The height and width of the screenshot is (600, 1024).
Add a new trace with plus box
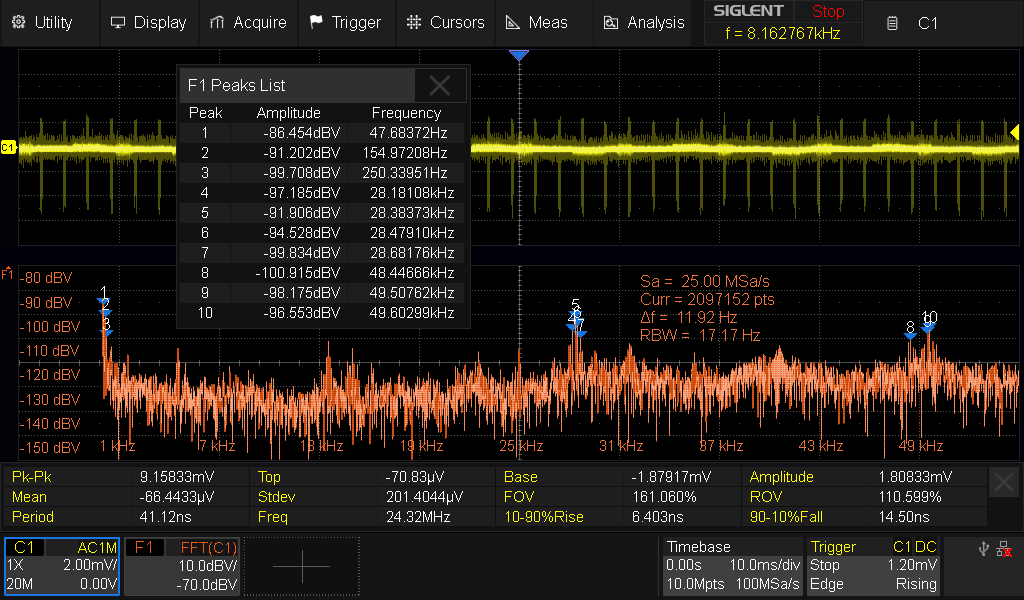point(301,566)
